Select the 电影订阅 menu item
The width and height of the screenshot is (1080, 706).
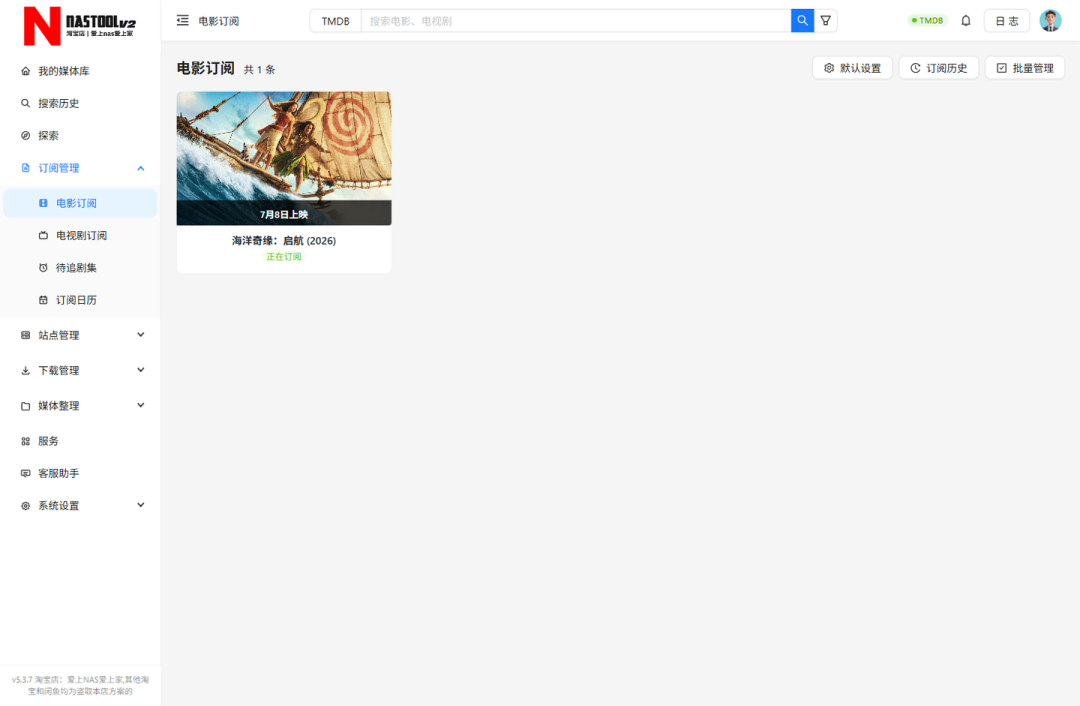(x=80, y=203)
